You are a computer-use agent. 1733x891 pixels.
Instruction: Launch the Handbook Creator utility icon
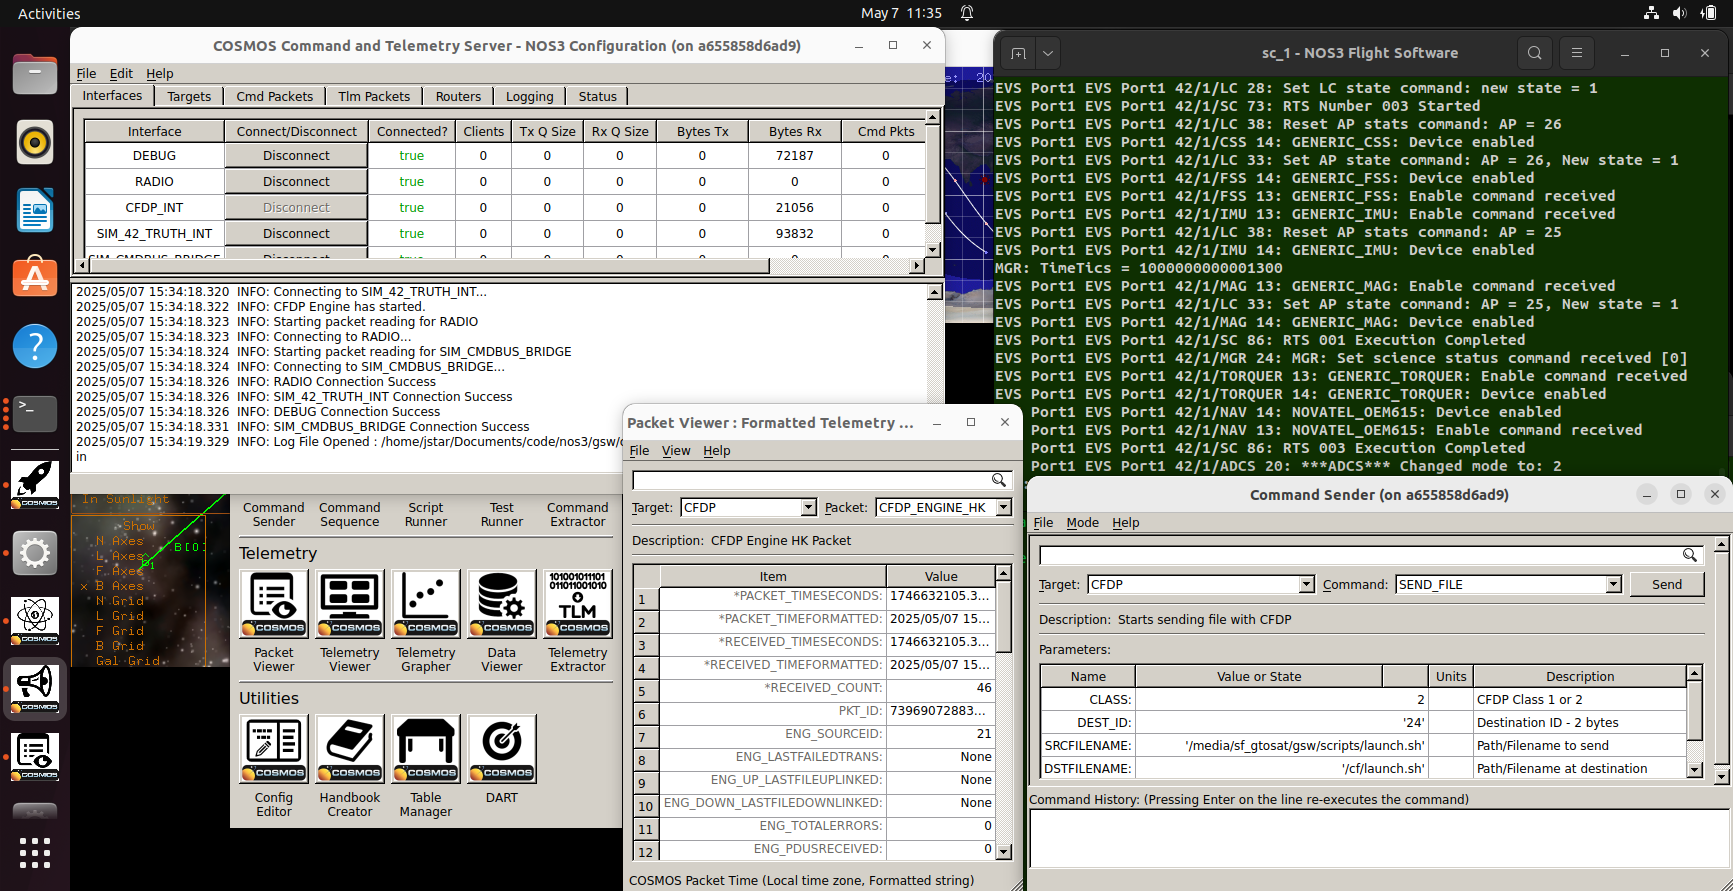[x=350, y=749]
